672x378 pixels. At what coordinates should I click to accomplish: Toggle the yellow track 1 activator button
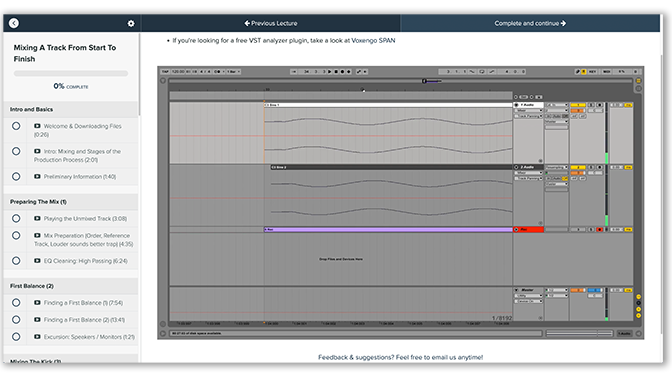click(x=578, y=105)
